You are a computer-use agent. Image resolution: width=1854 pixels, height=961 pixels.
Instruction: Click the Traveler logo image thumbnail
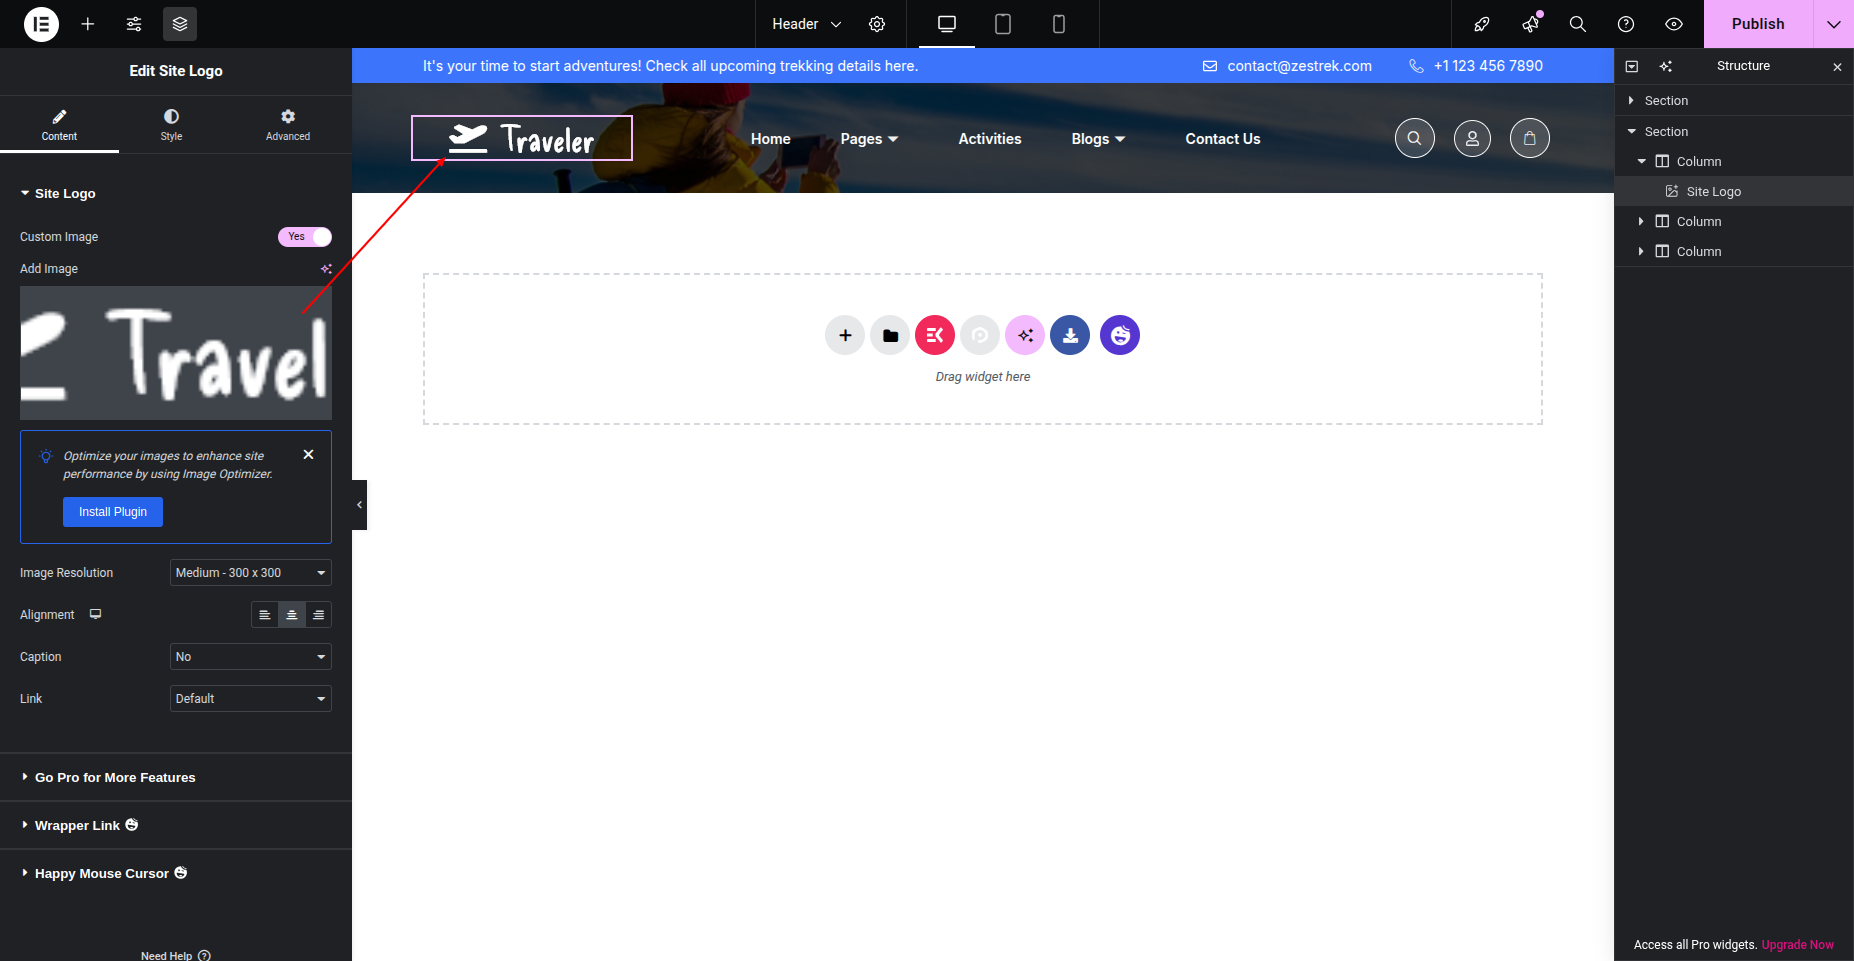click(x=176, y=353)
